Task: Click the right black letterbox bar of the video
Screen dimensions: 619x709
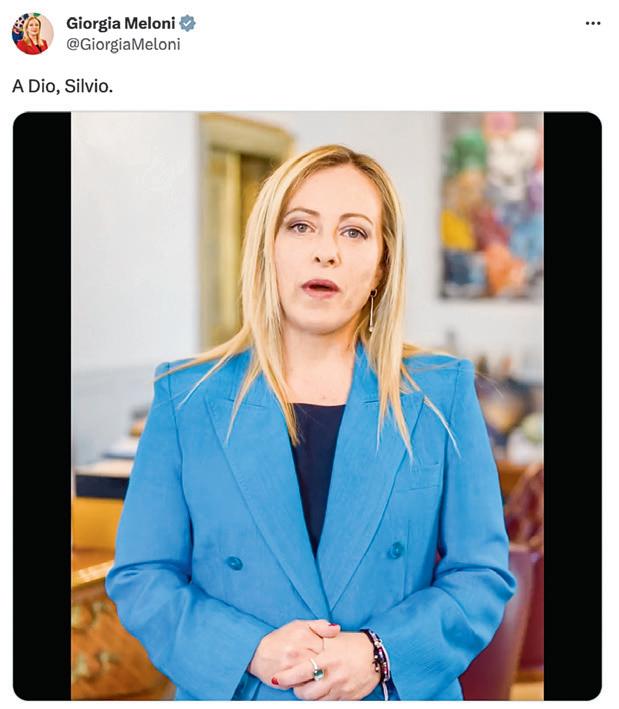Action: [572, 406]
